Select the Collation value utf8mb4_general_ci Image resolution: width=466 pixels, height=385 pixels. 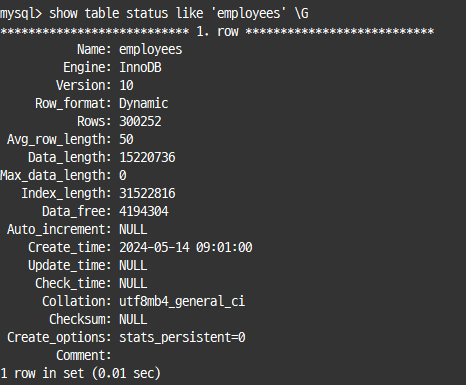[x=182, y=302]
